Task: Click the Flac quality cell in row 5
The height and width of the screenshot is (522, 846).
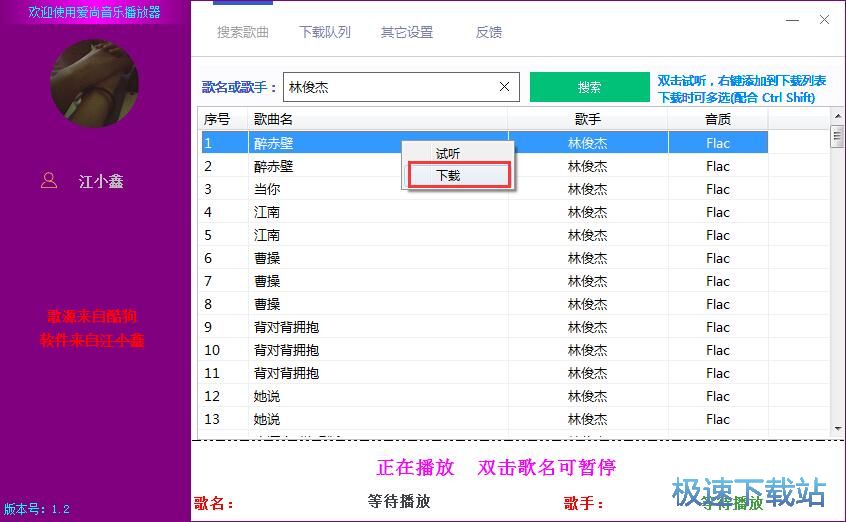Action: click(718, 235)
